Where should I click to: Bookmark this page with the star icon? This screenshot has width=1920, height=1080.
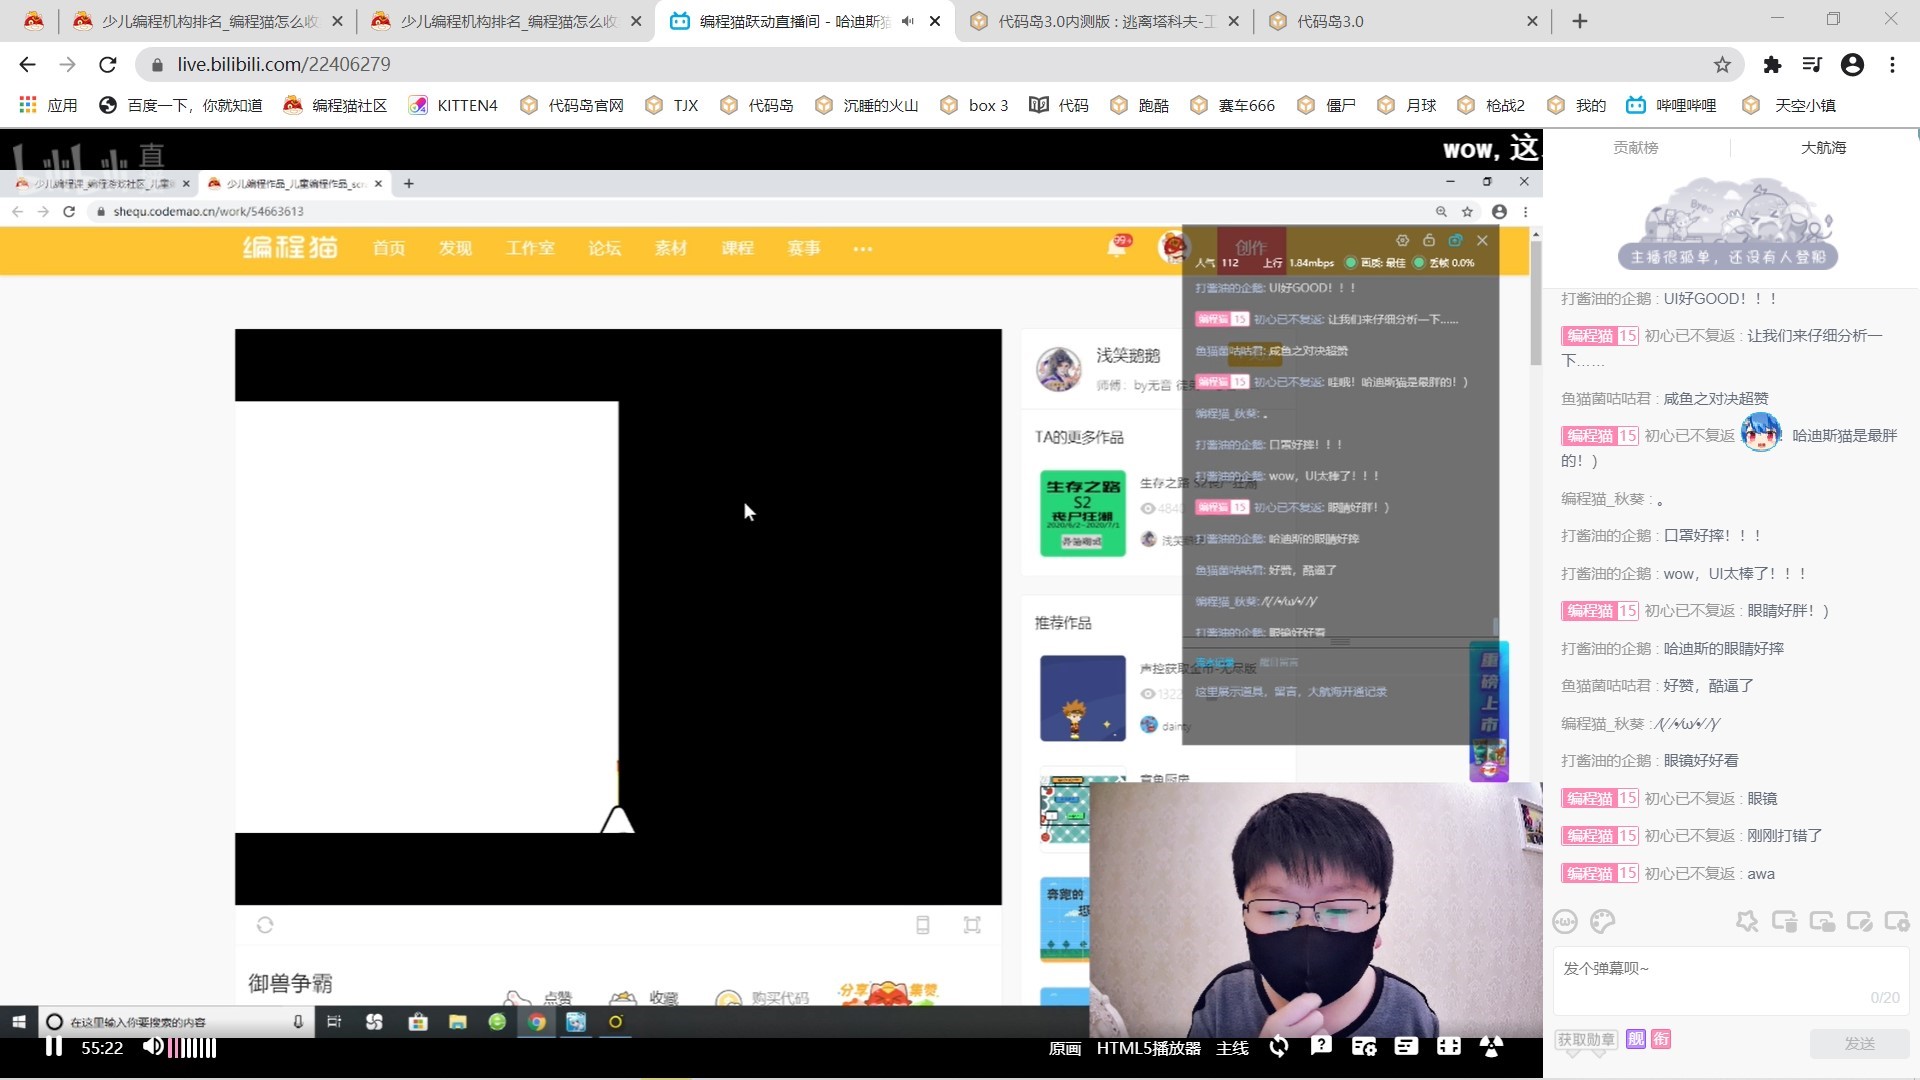(x=1722, y=65)
